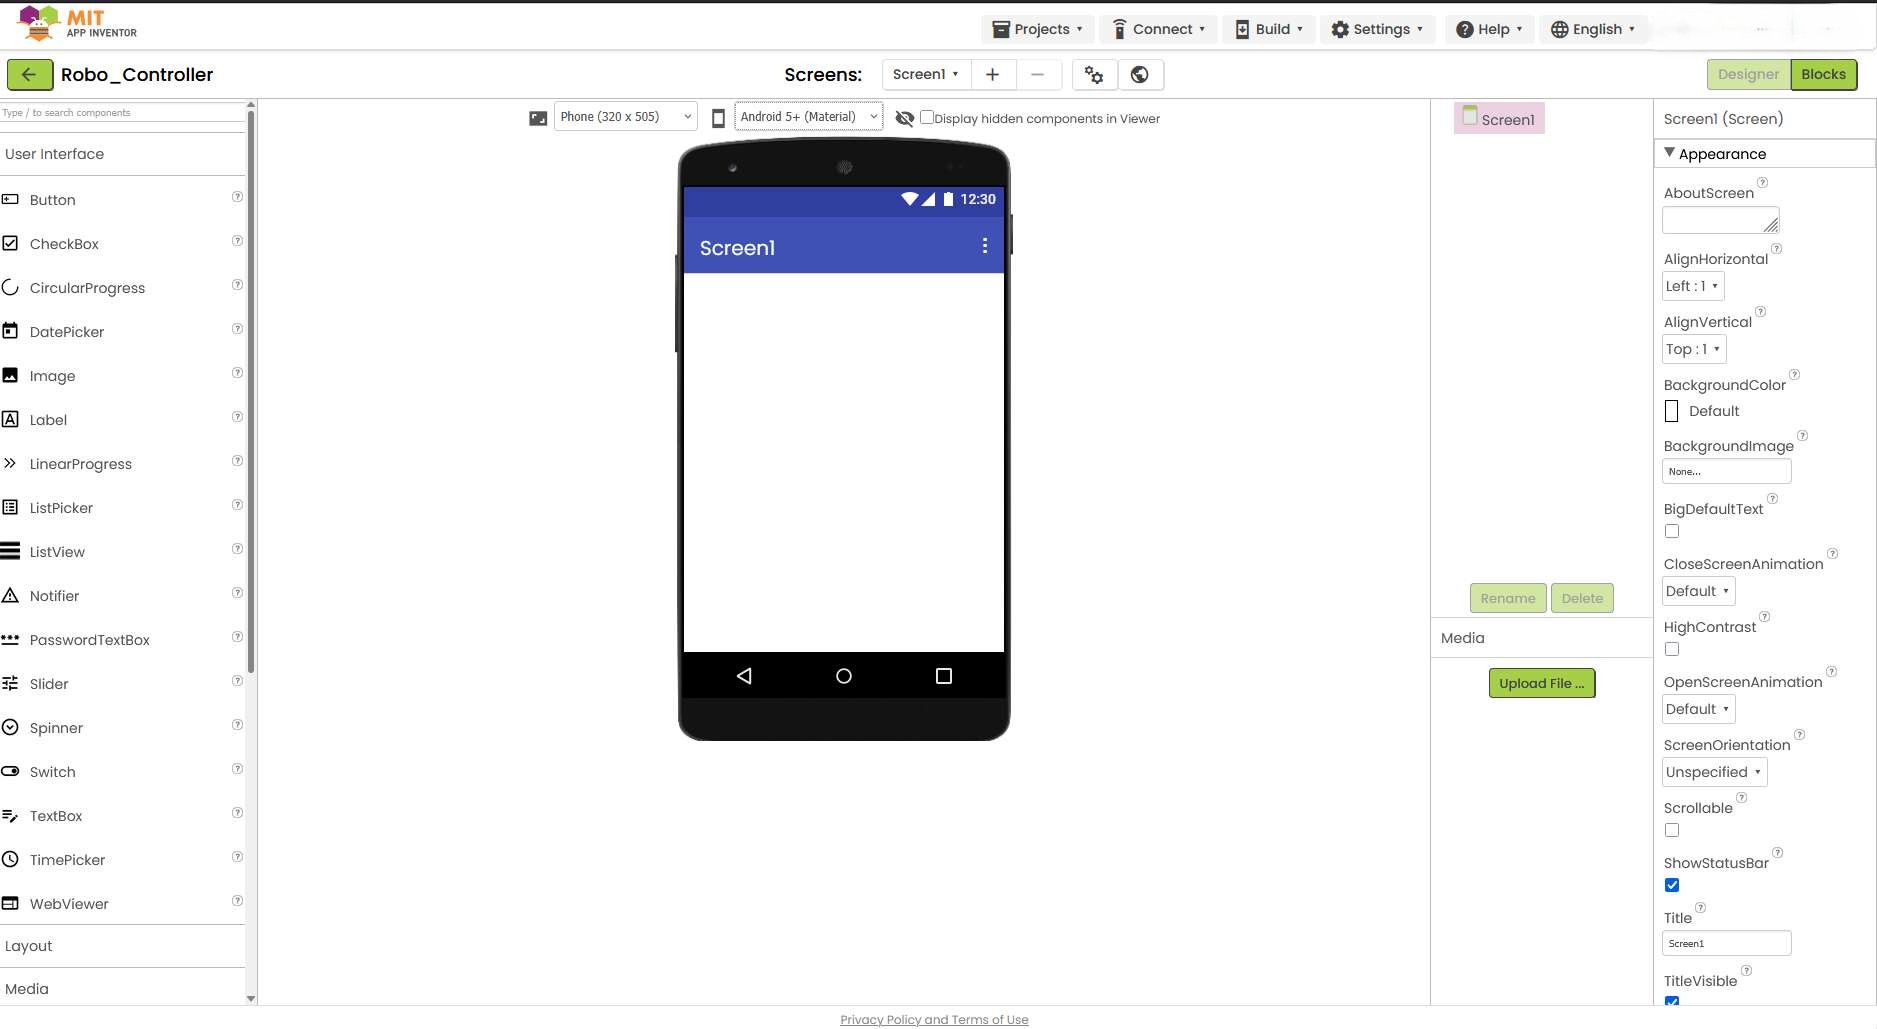Open the Android 5+ (Material) theme dropdown
1877x1029 pixels.
(x=807, y=116)
